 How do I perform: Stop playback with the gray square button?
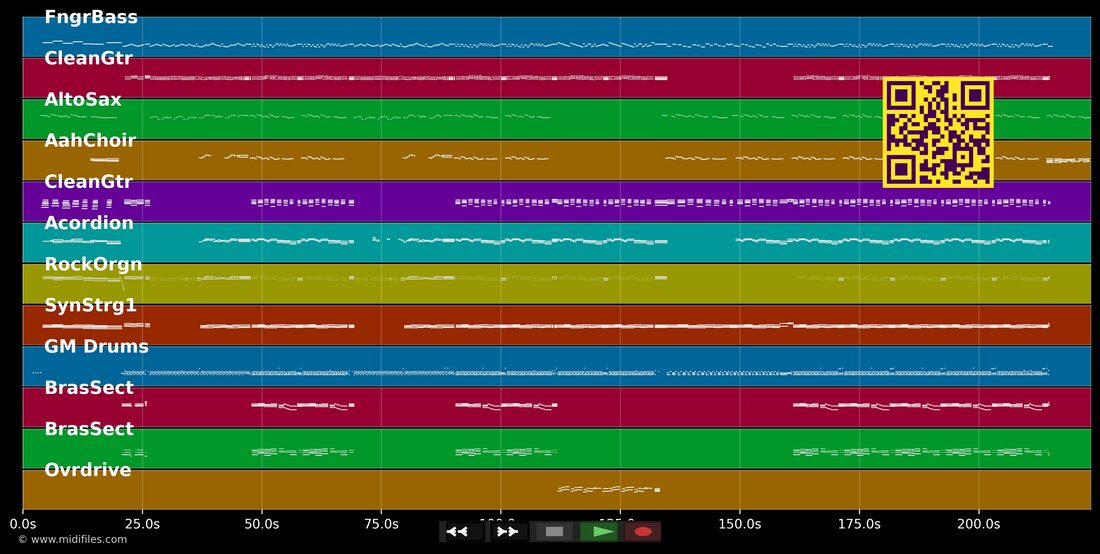[x=554, y=532]
